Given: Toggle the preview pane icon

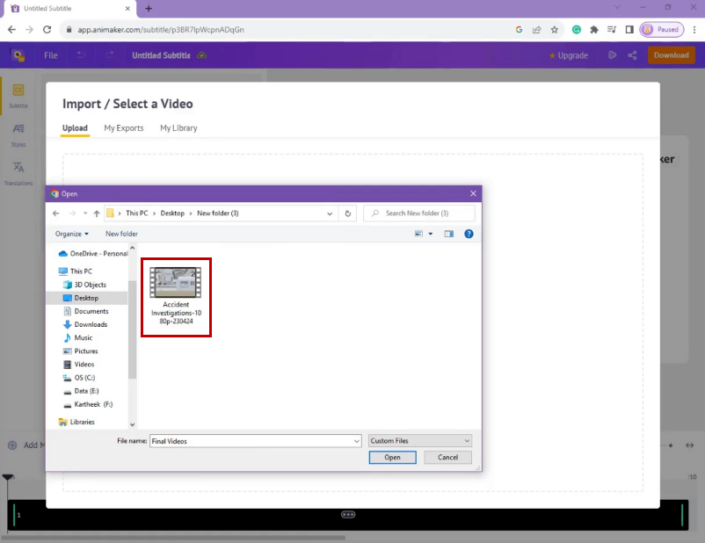Looking at the screenshot, I should tap(449, 234).
